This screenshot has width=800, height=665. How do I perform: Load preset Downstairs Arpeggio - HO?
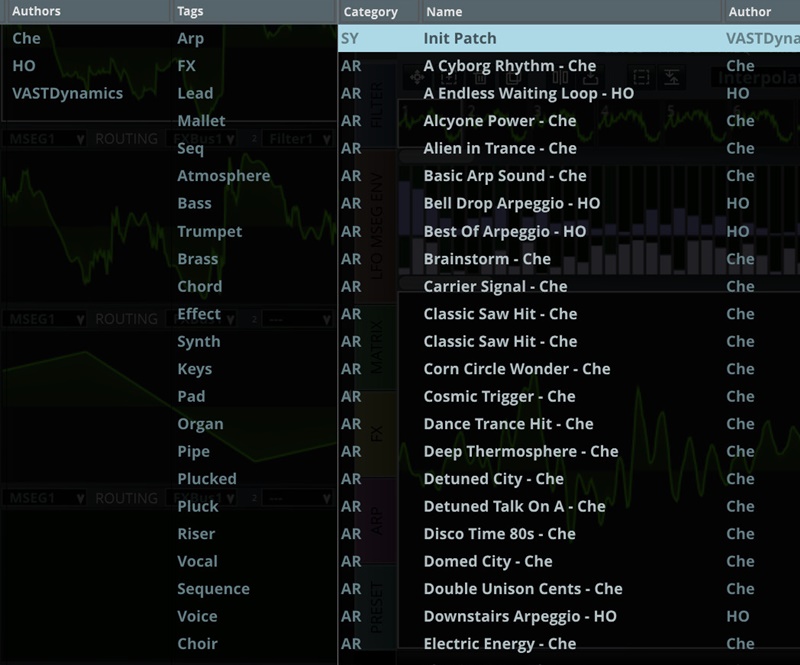pos(520,617)
